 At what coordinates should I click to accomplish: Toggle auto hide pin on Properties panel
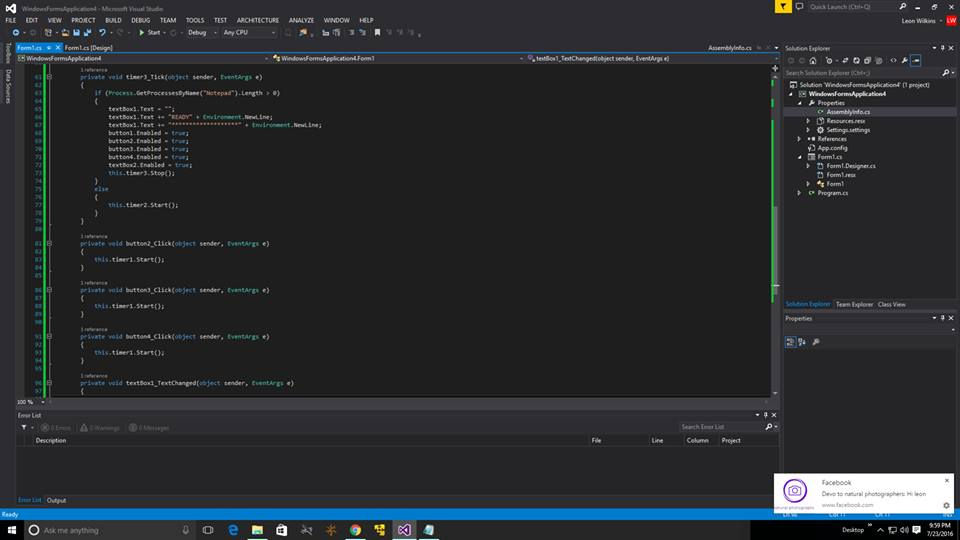click(x=942, y=318)
